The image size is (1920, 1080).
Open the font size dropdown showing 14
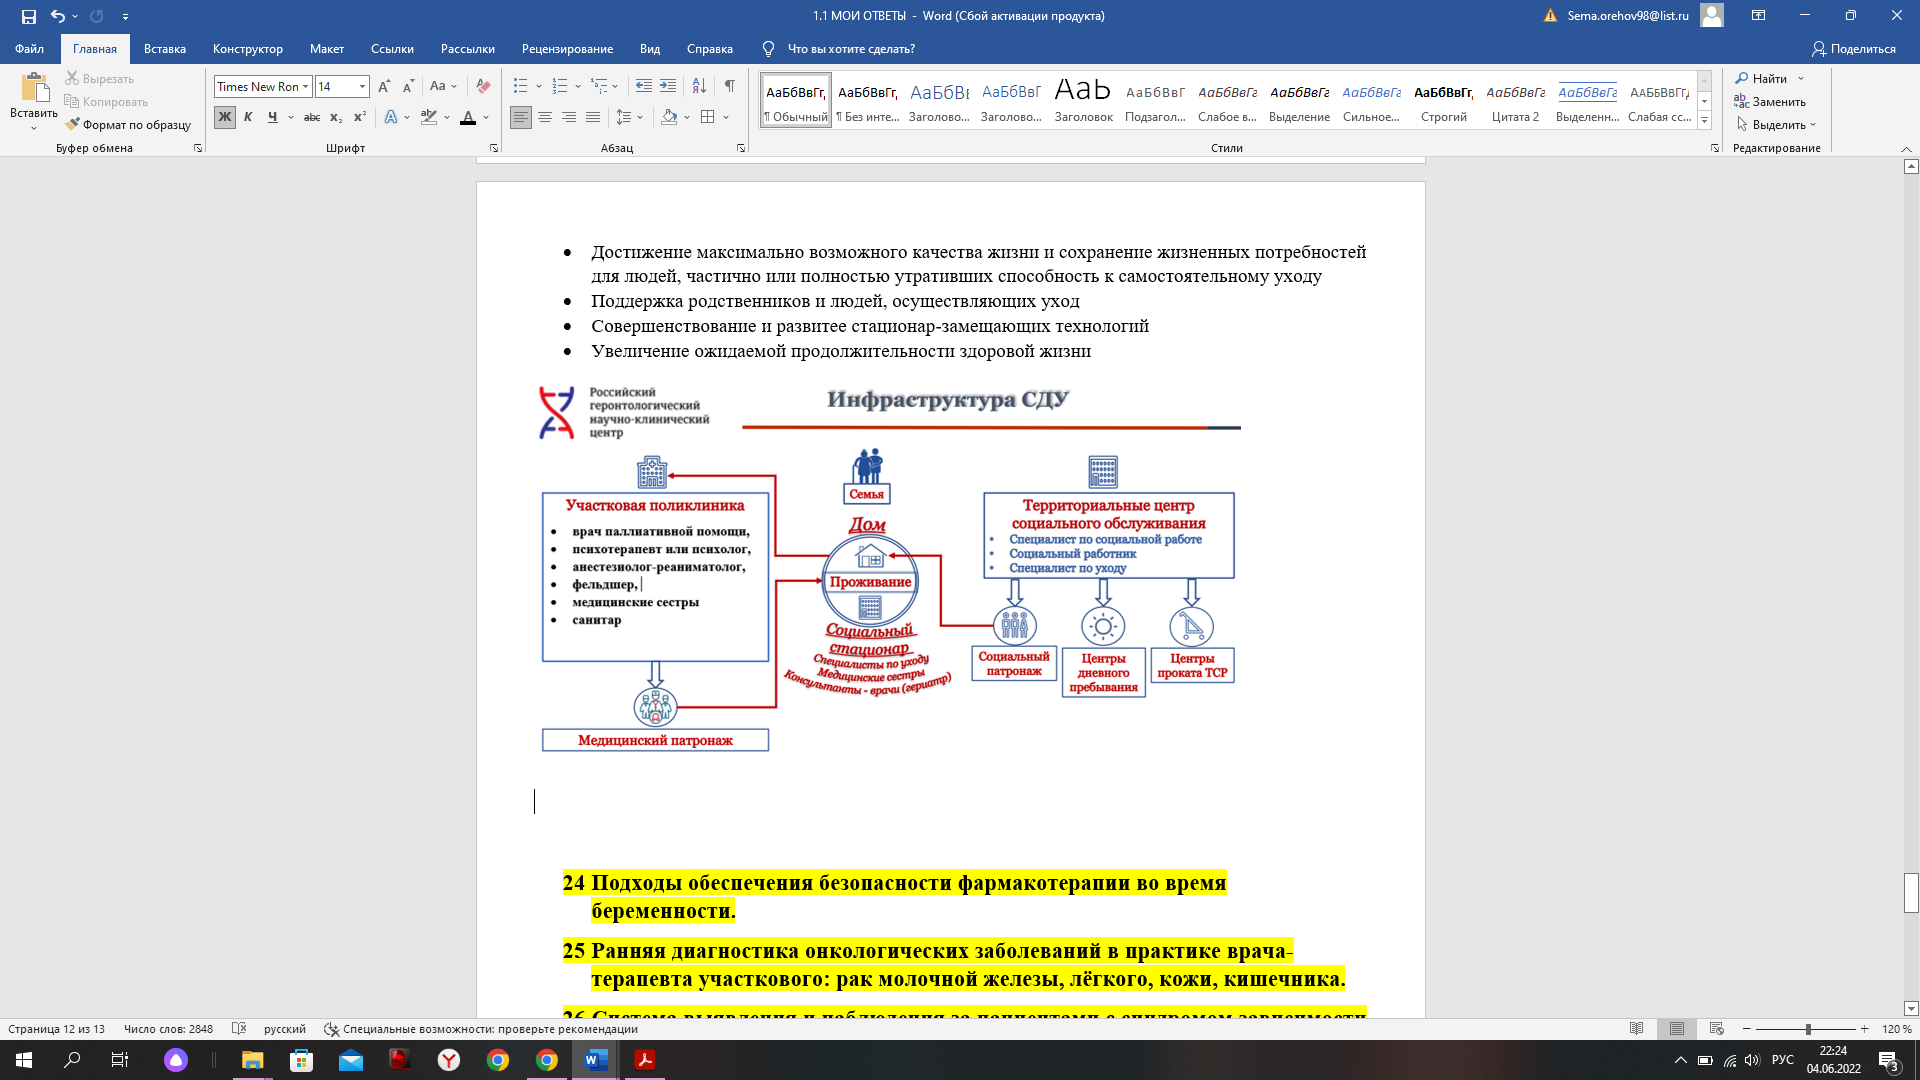[x=363, y=87]
